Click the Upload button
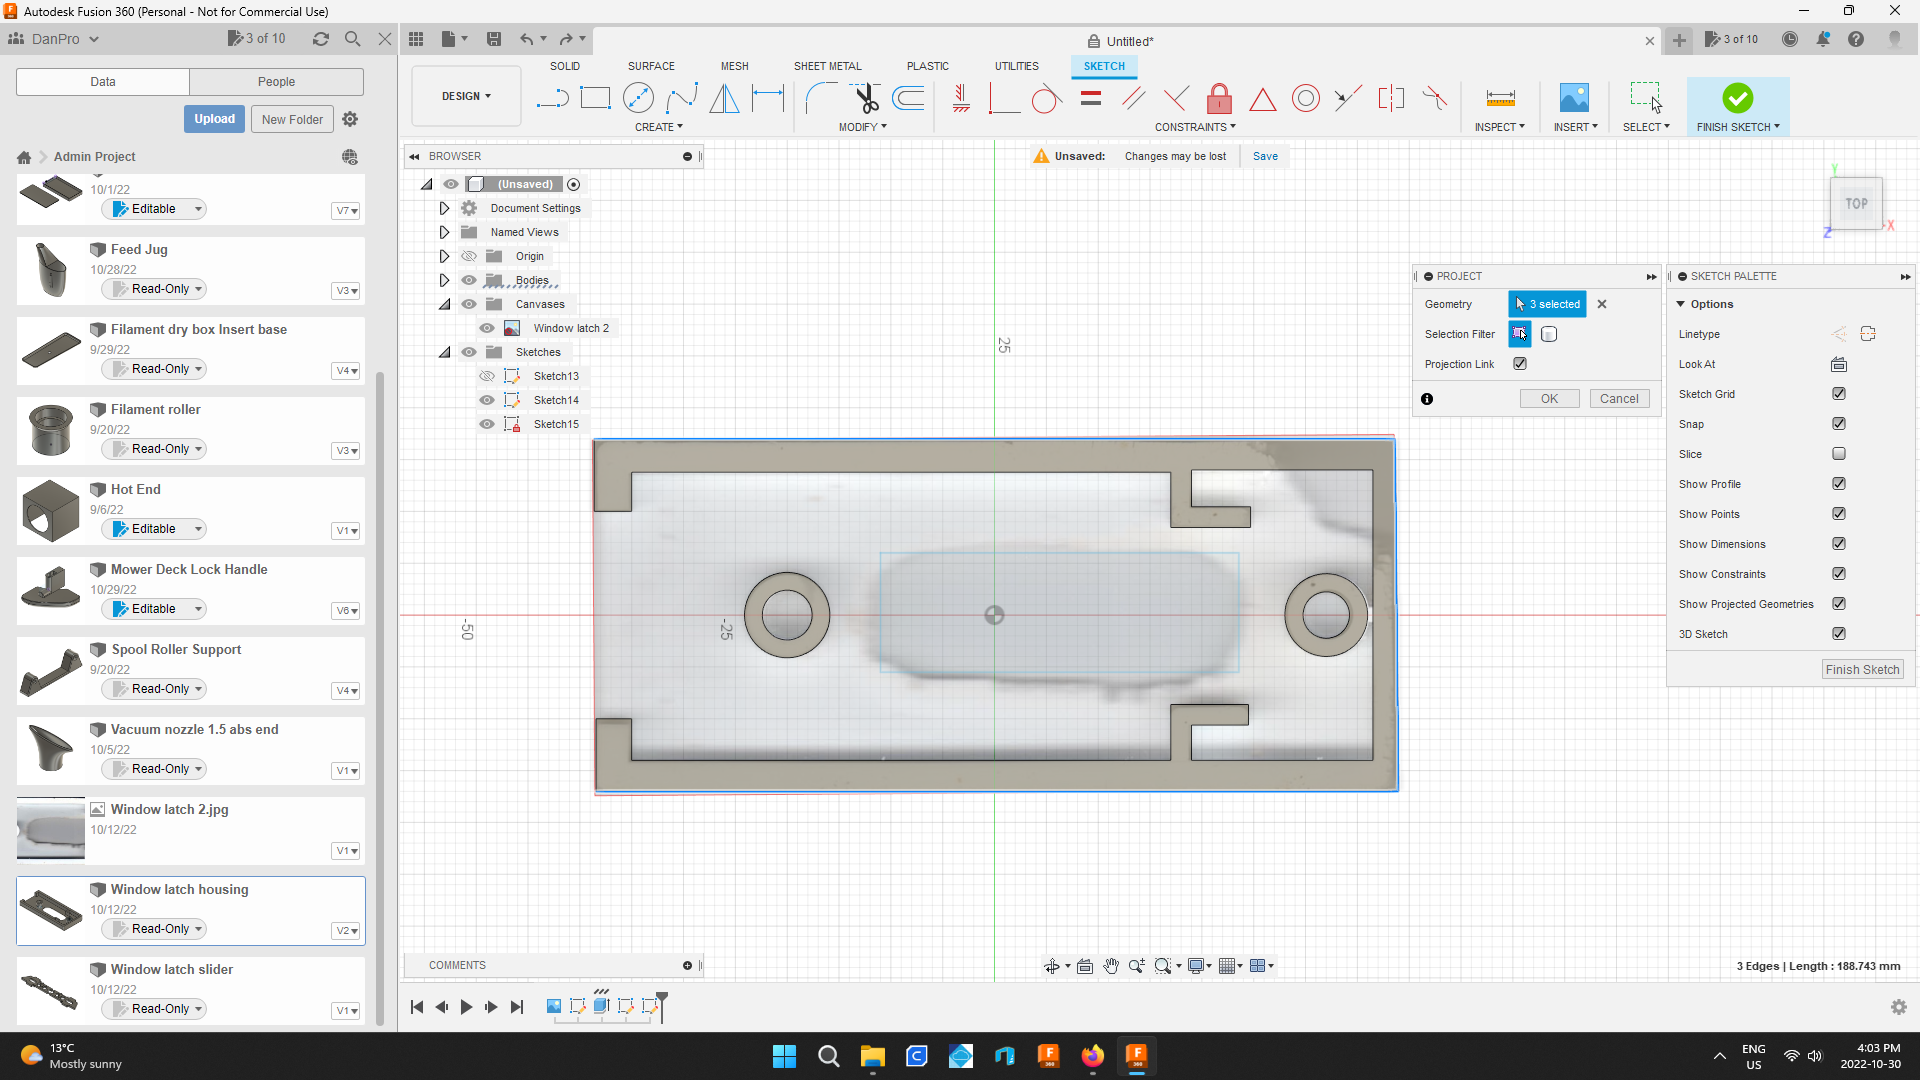The image size is (1920, 1080). pos(214,118)
